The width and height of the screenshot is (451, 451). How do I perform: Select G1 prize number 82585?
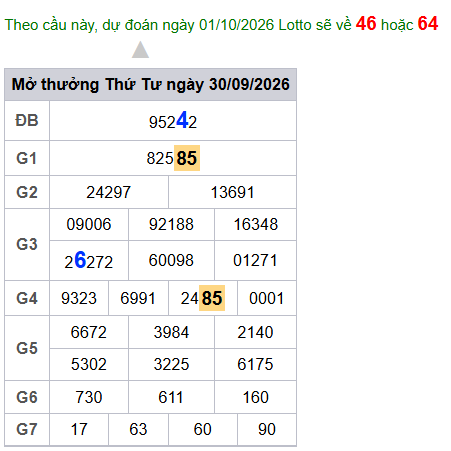(x=173, y=158)
